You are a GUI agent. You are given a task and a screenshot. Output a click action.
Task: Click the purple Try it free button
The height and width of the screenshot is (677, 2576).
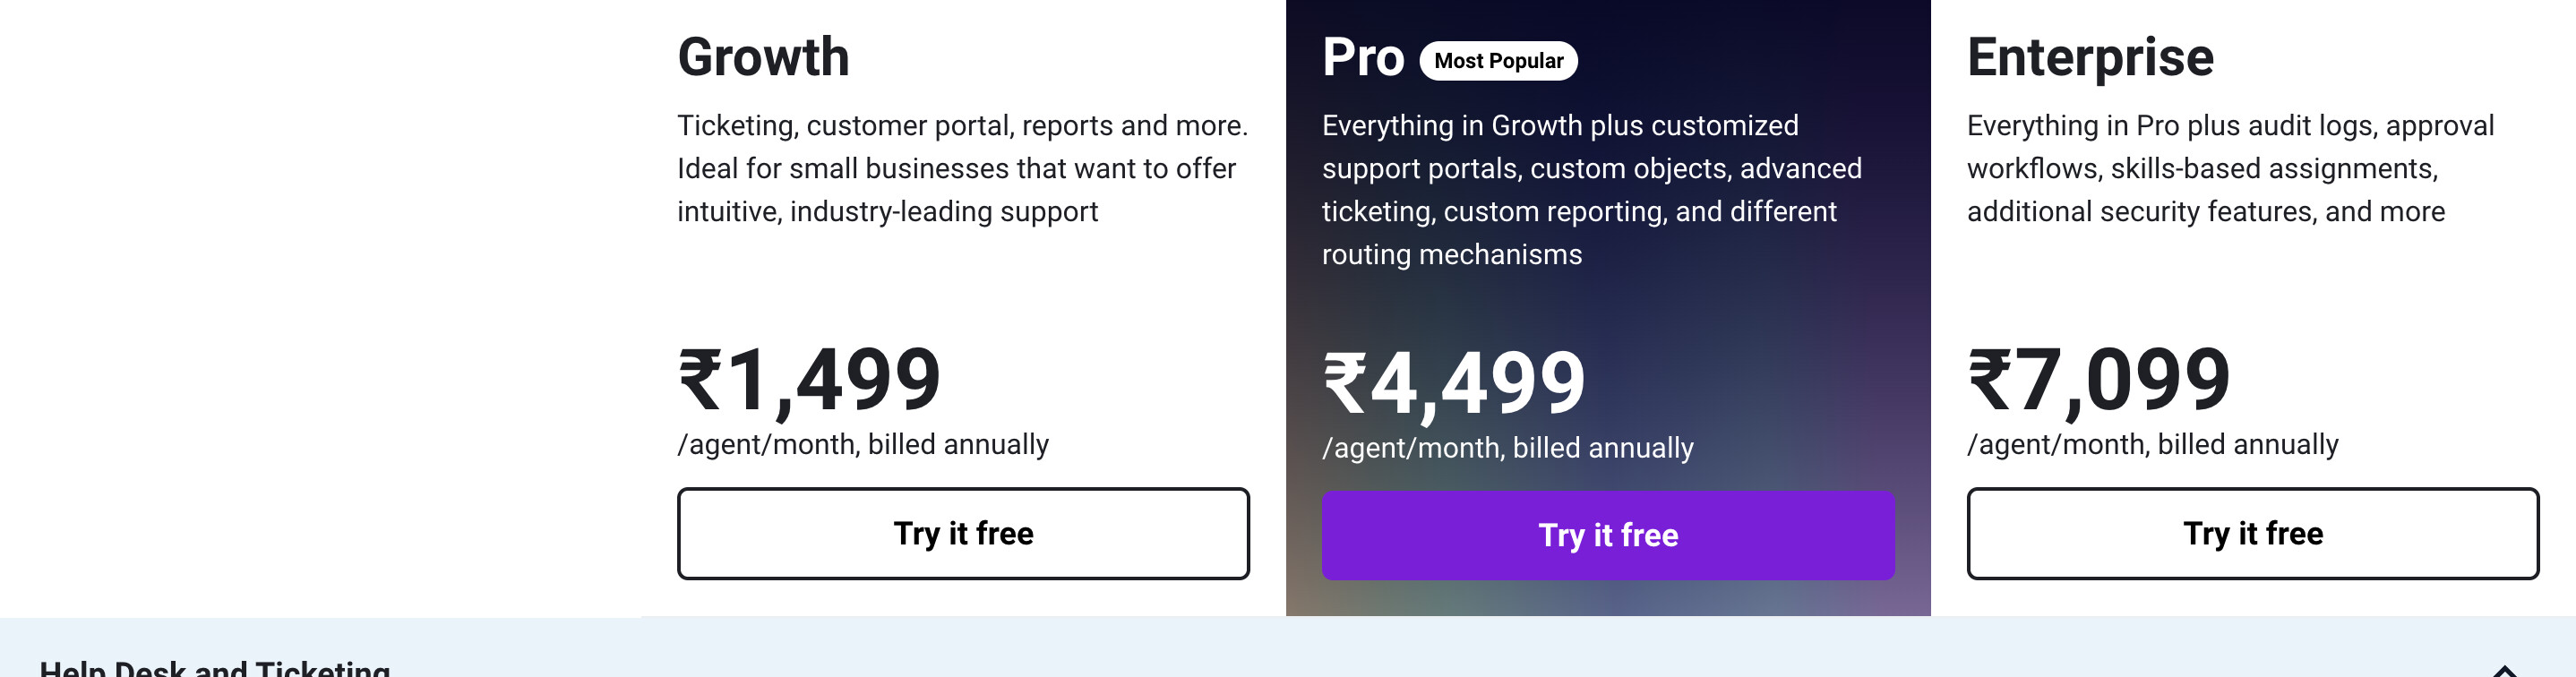[1607, 535]
